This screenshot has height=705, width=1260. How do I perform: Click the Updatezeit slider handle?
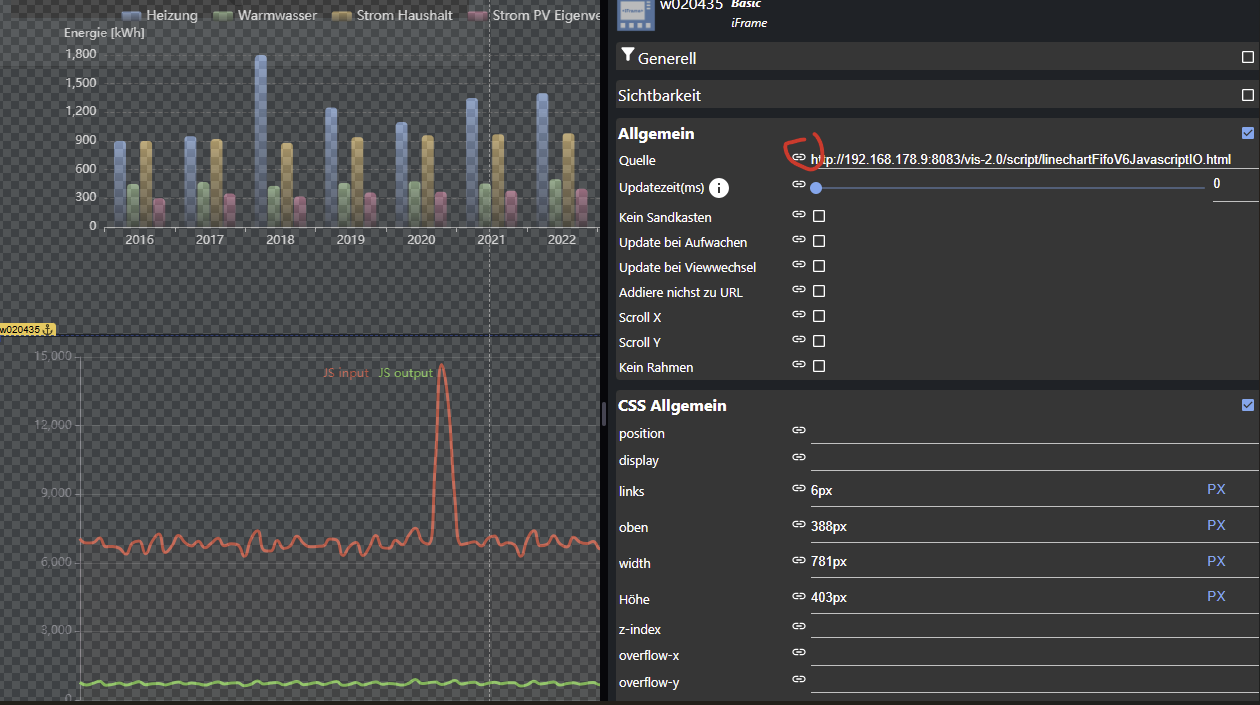[816, 187]
